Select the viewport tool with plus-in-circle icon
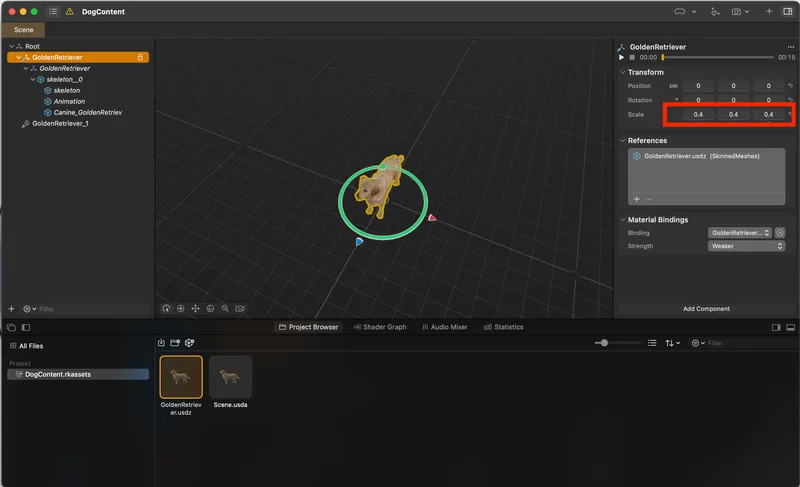The image size is (800, 487). [181, 309]
